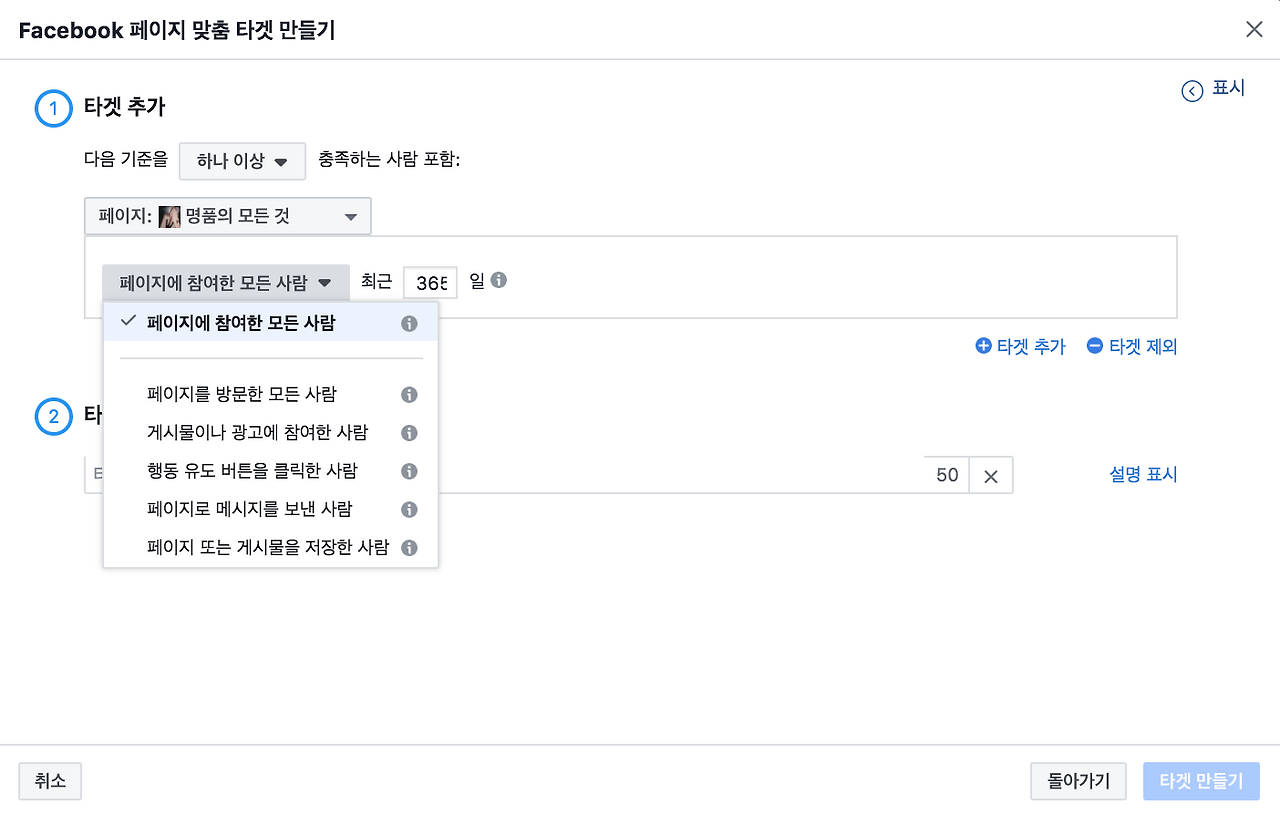Click the 타겟 제외 minus link
Image resolution: width=1280 pixels, height=815 pixels.
(1132, 347)
